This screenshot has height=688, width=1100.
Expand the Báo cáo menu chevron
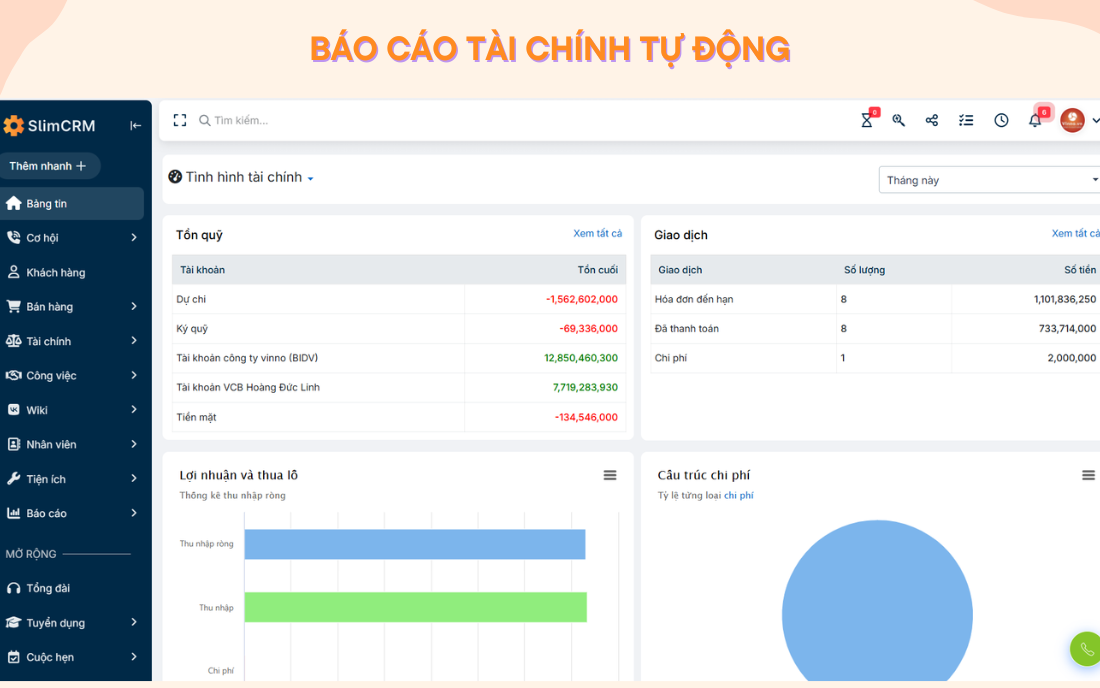pos(134,513)
